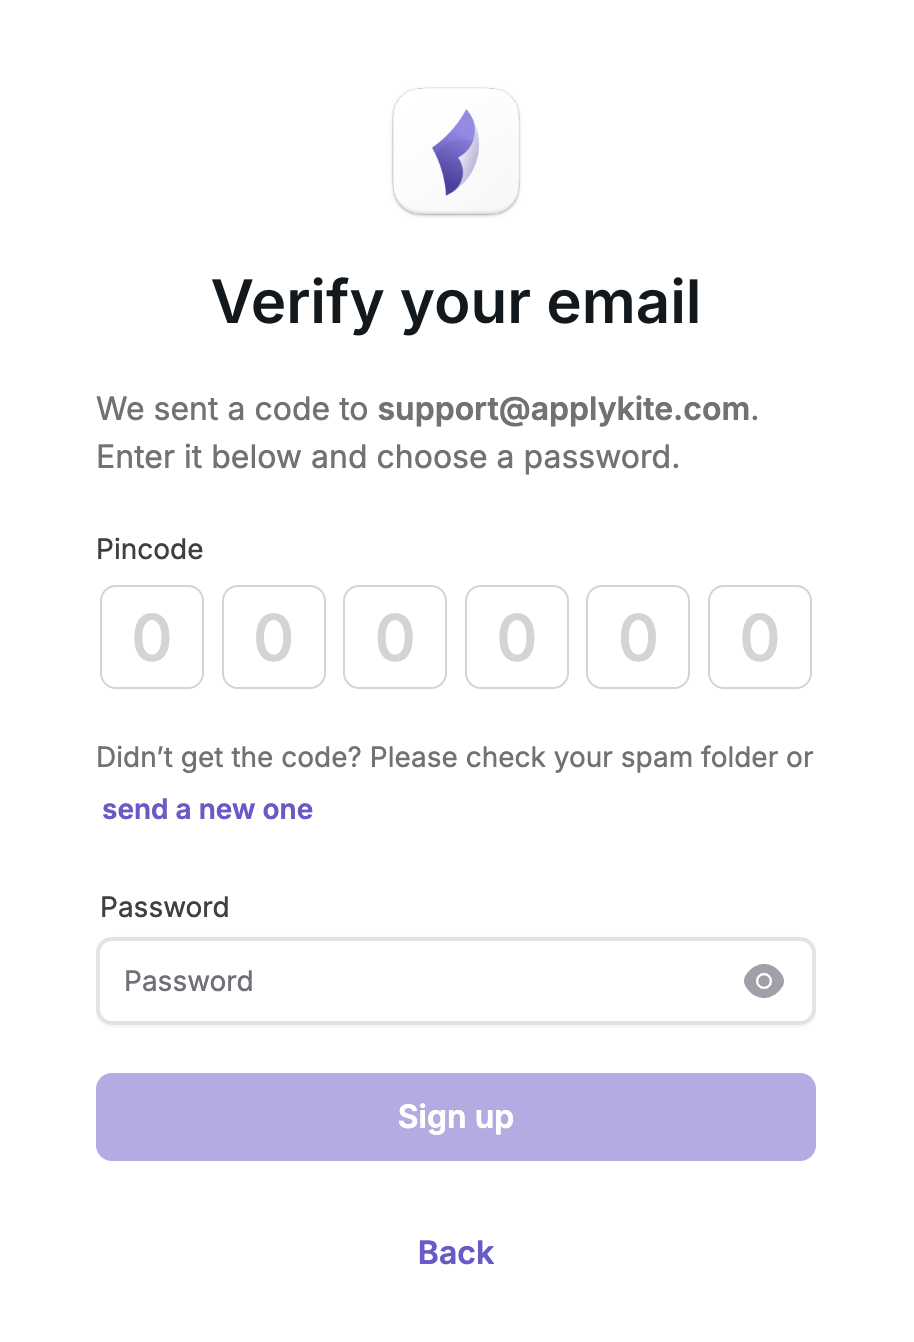This screenshot has height=1342, width=914.
Task: Click the ApplyKite feather logo icon
Action: (x=456, y=151)
